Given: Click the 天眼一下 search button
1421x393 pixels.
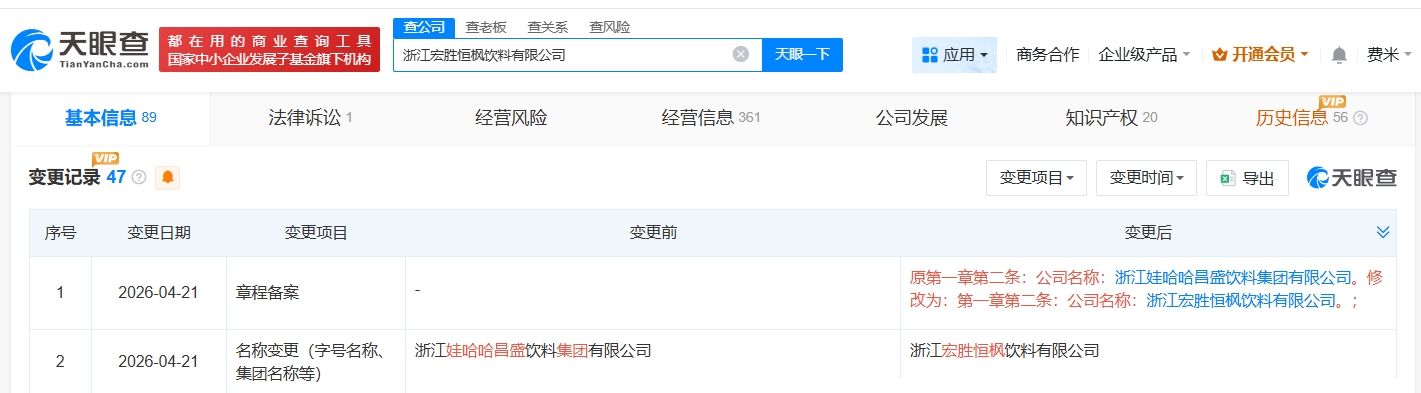Looking at the screenshot, I should [x=802, y=55].
